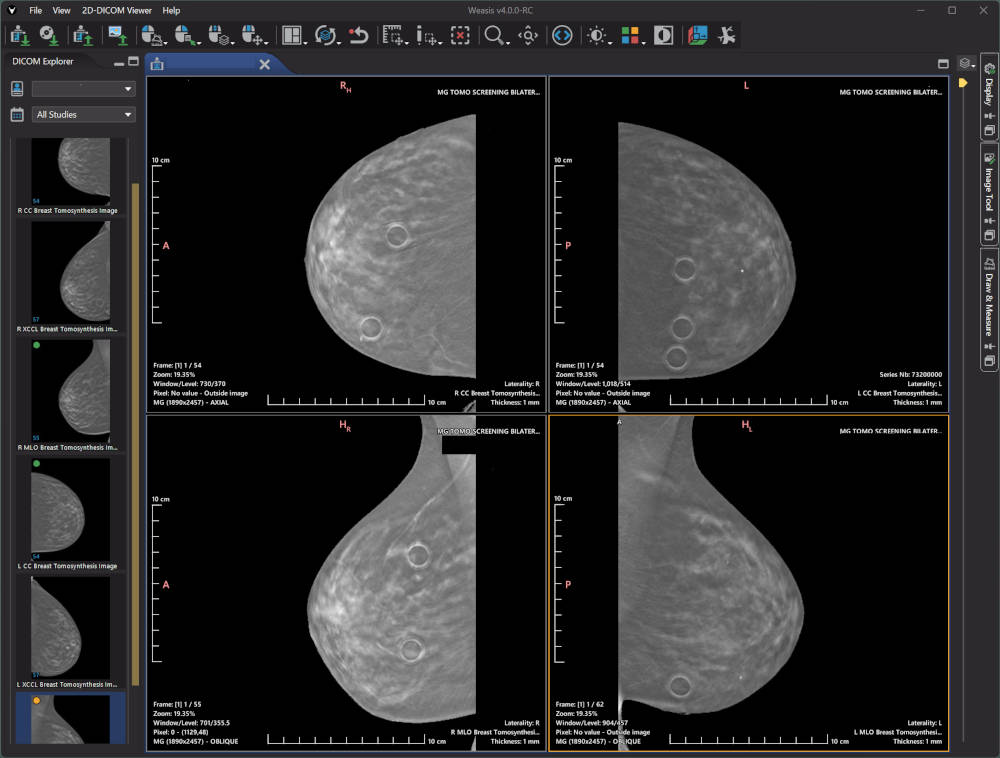The height and width of the screenshot is (758, 1000).
Task: Open the zoom magnifier dropdown
Action: 496,36
